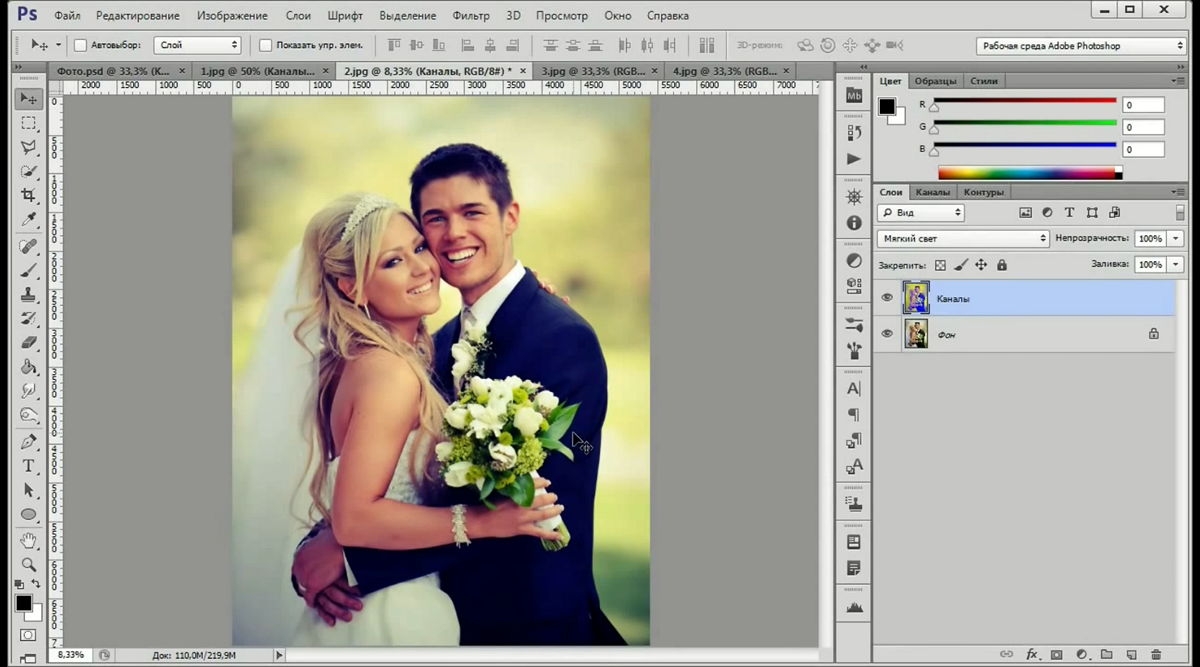Open the Layers panel flyout menu
Image resolution: width=1200 pixels, height=667 pixels.
click(x=1177, y=192)
